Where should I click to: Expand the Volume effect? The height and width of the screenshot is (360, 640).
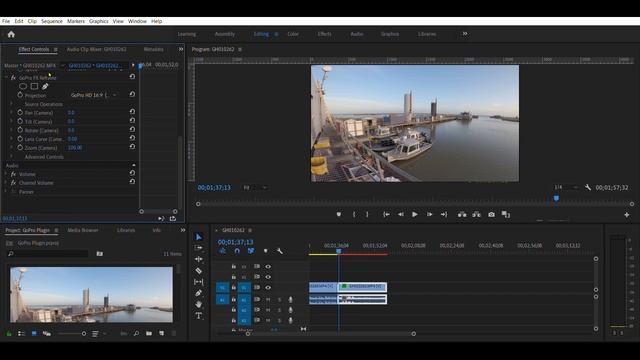click(x=6, y=174)
